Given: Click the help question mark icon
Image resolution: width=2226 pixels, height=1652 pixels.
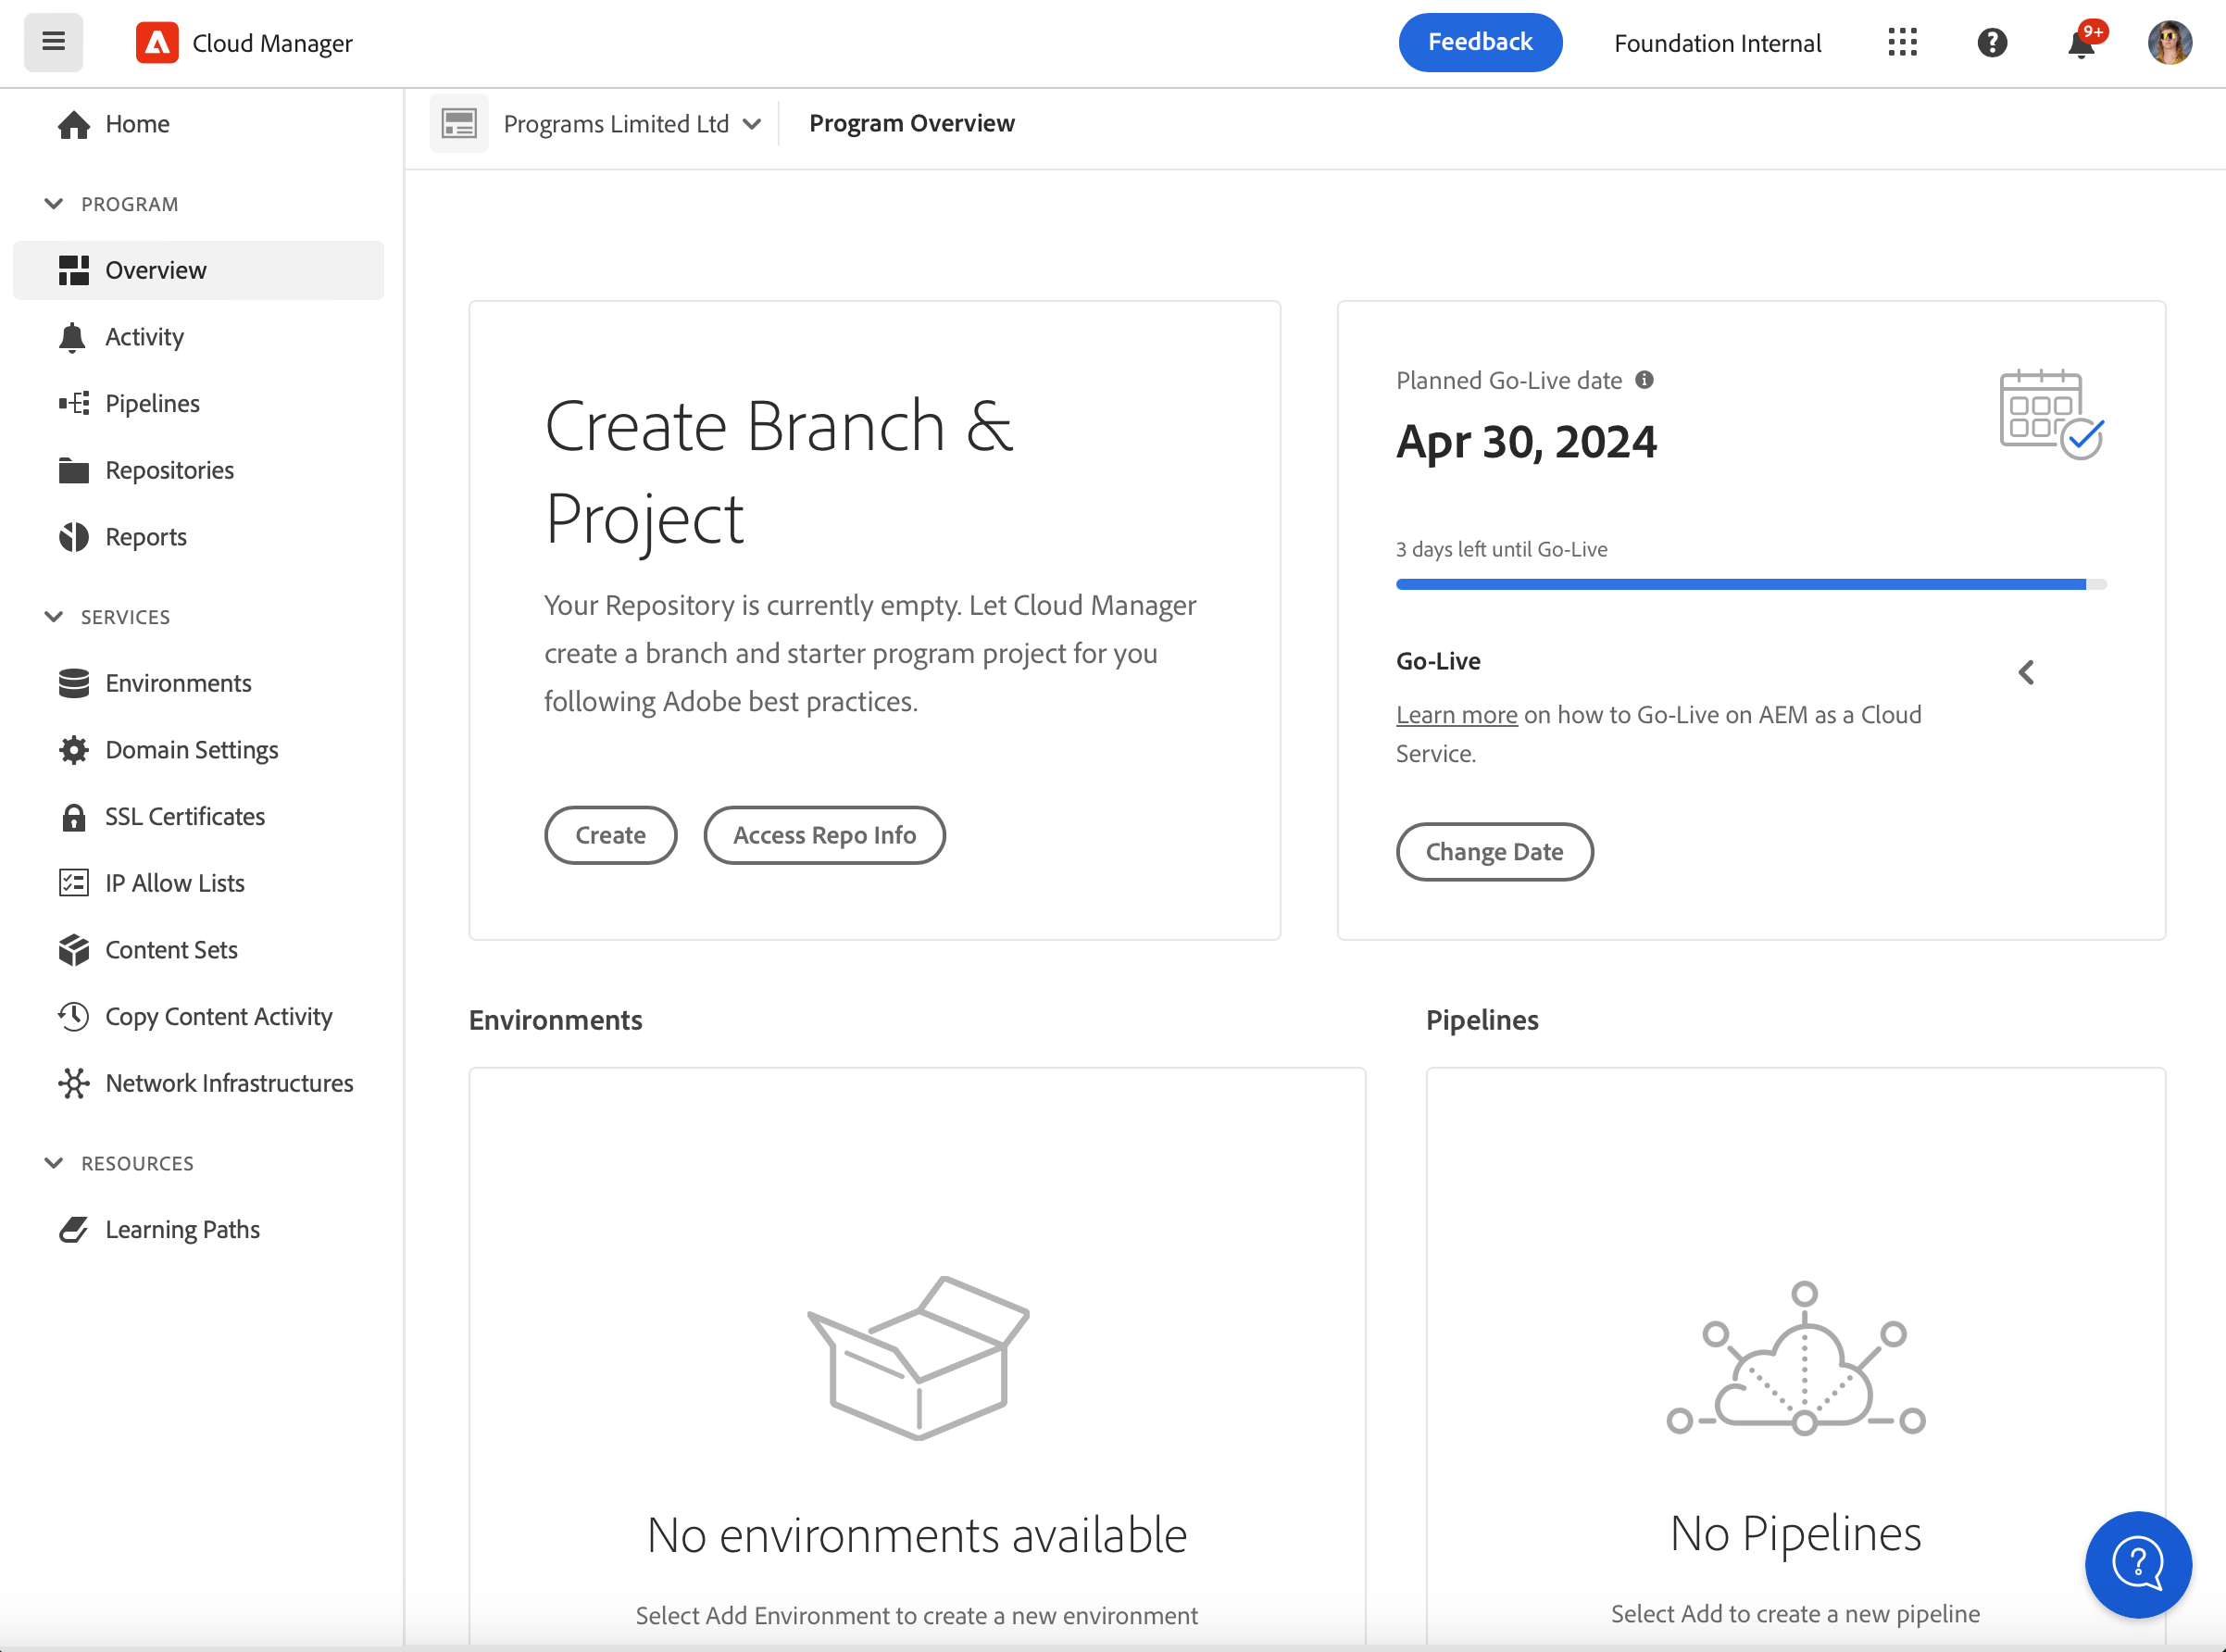Looking at the screenshot, I should tap(1992, 42).
